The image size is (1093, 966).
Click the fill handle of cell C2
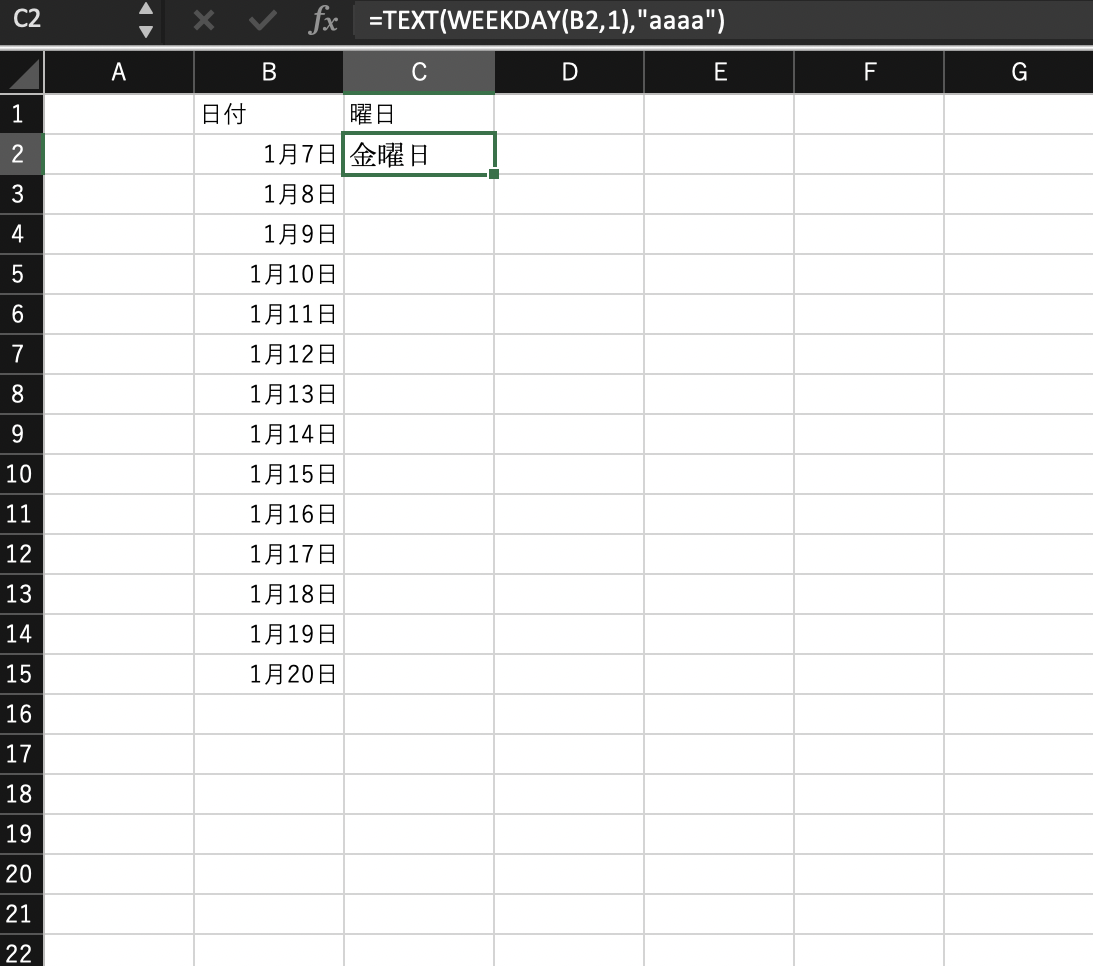click(x=494, y=174)
